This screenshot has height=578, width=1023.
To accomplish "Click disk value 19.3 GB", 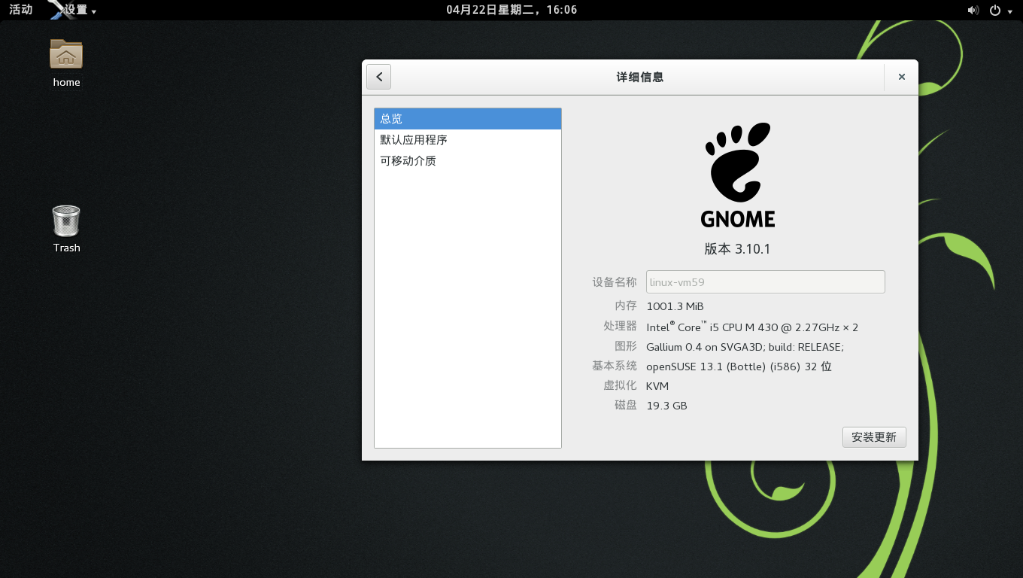I will tap(667, 406).
